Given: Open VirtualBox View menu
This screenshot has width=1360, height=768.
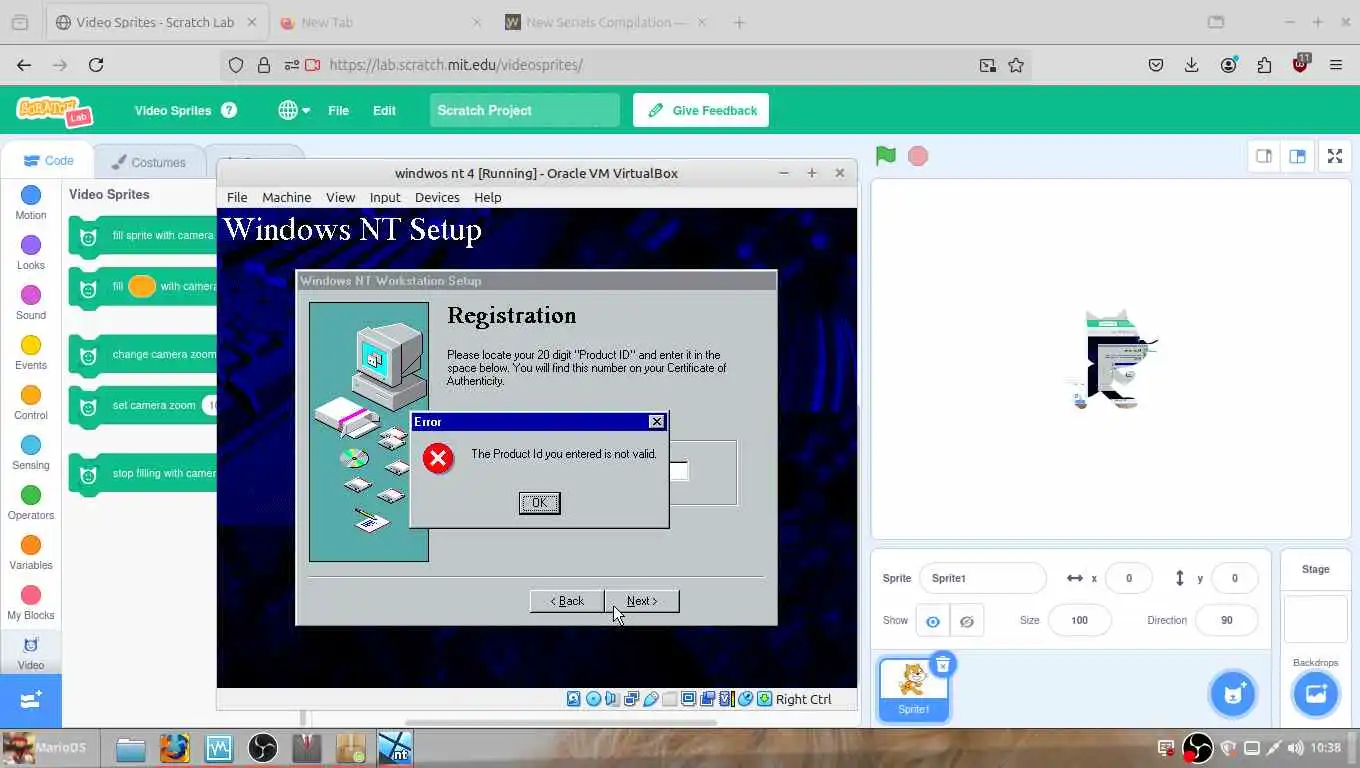Looking at the screenshot, I should coord(340,197).
